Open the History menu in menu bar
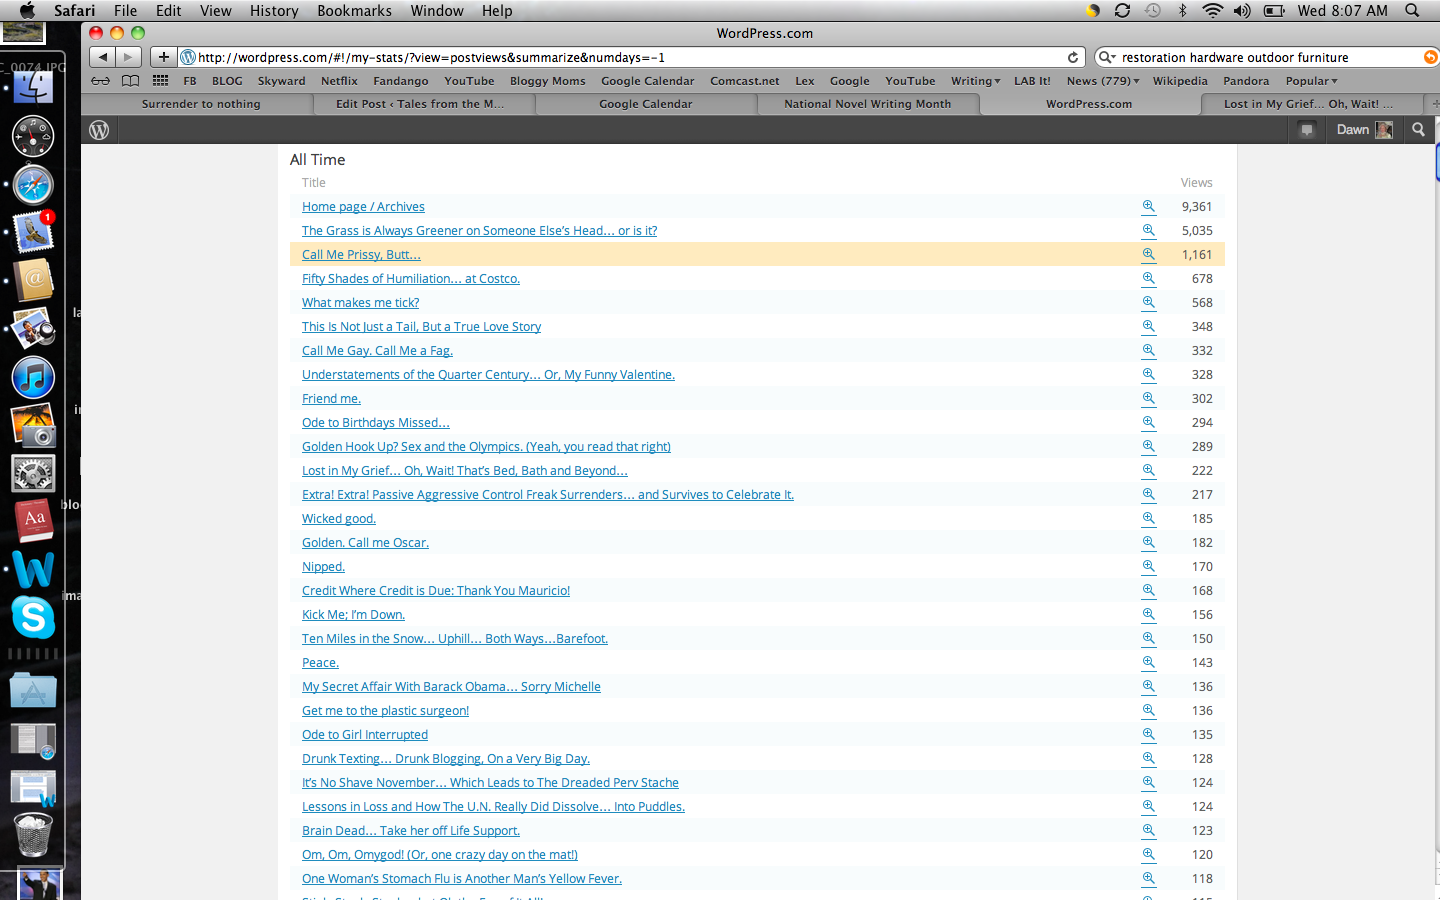 274,11
